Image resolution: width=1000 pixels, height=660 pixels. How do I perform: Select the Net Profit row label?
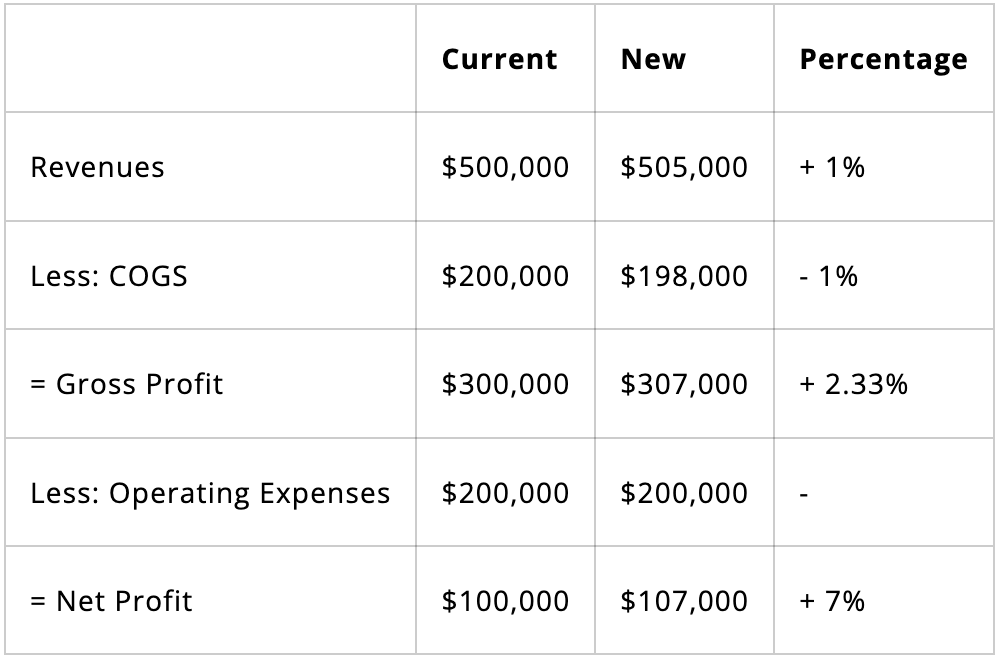111,601
